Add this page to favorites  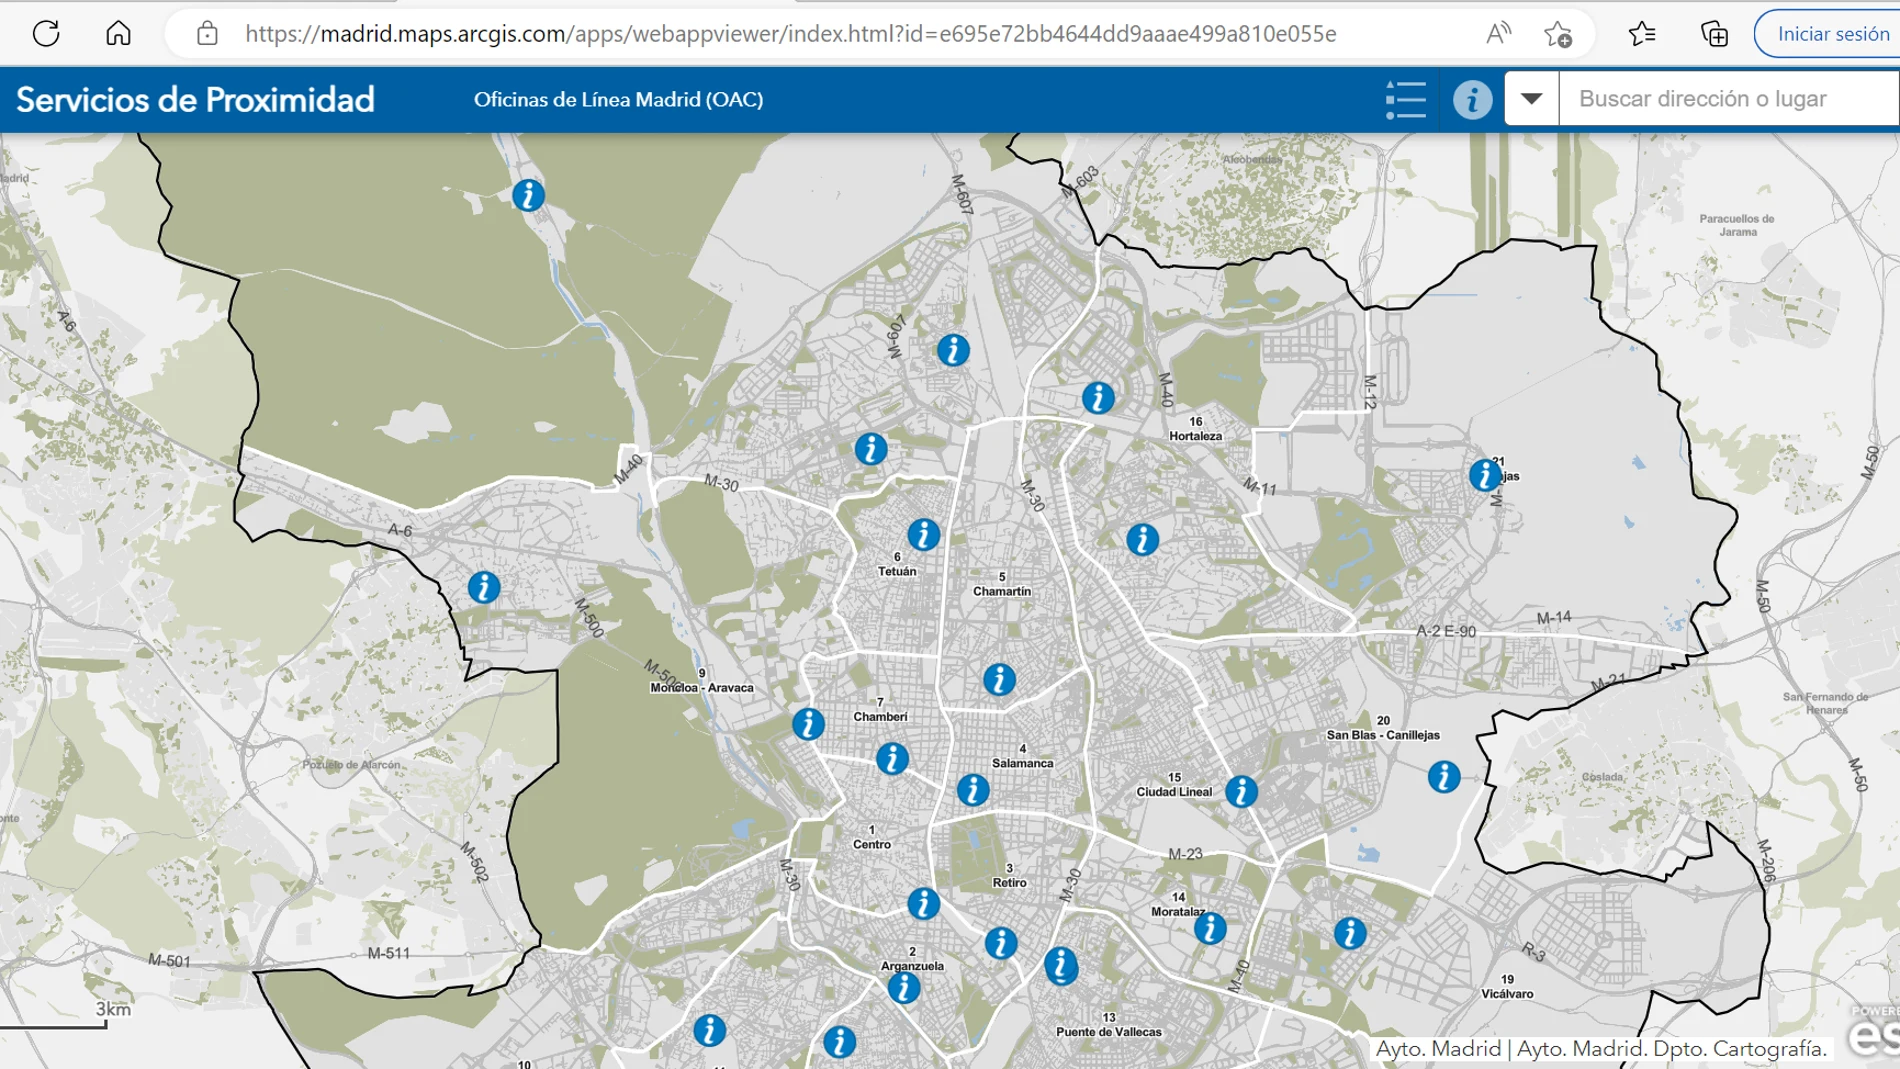pos(1558,33)
